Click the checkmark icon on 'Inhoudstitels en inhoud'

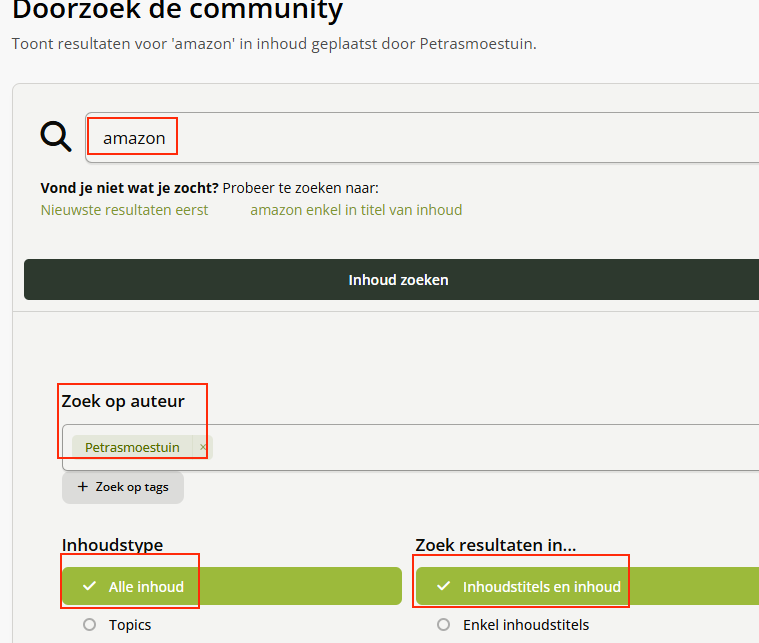(443, 586)
